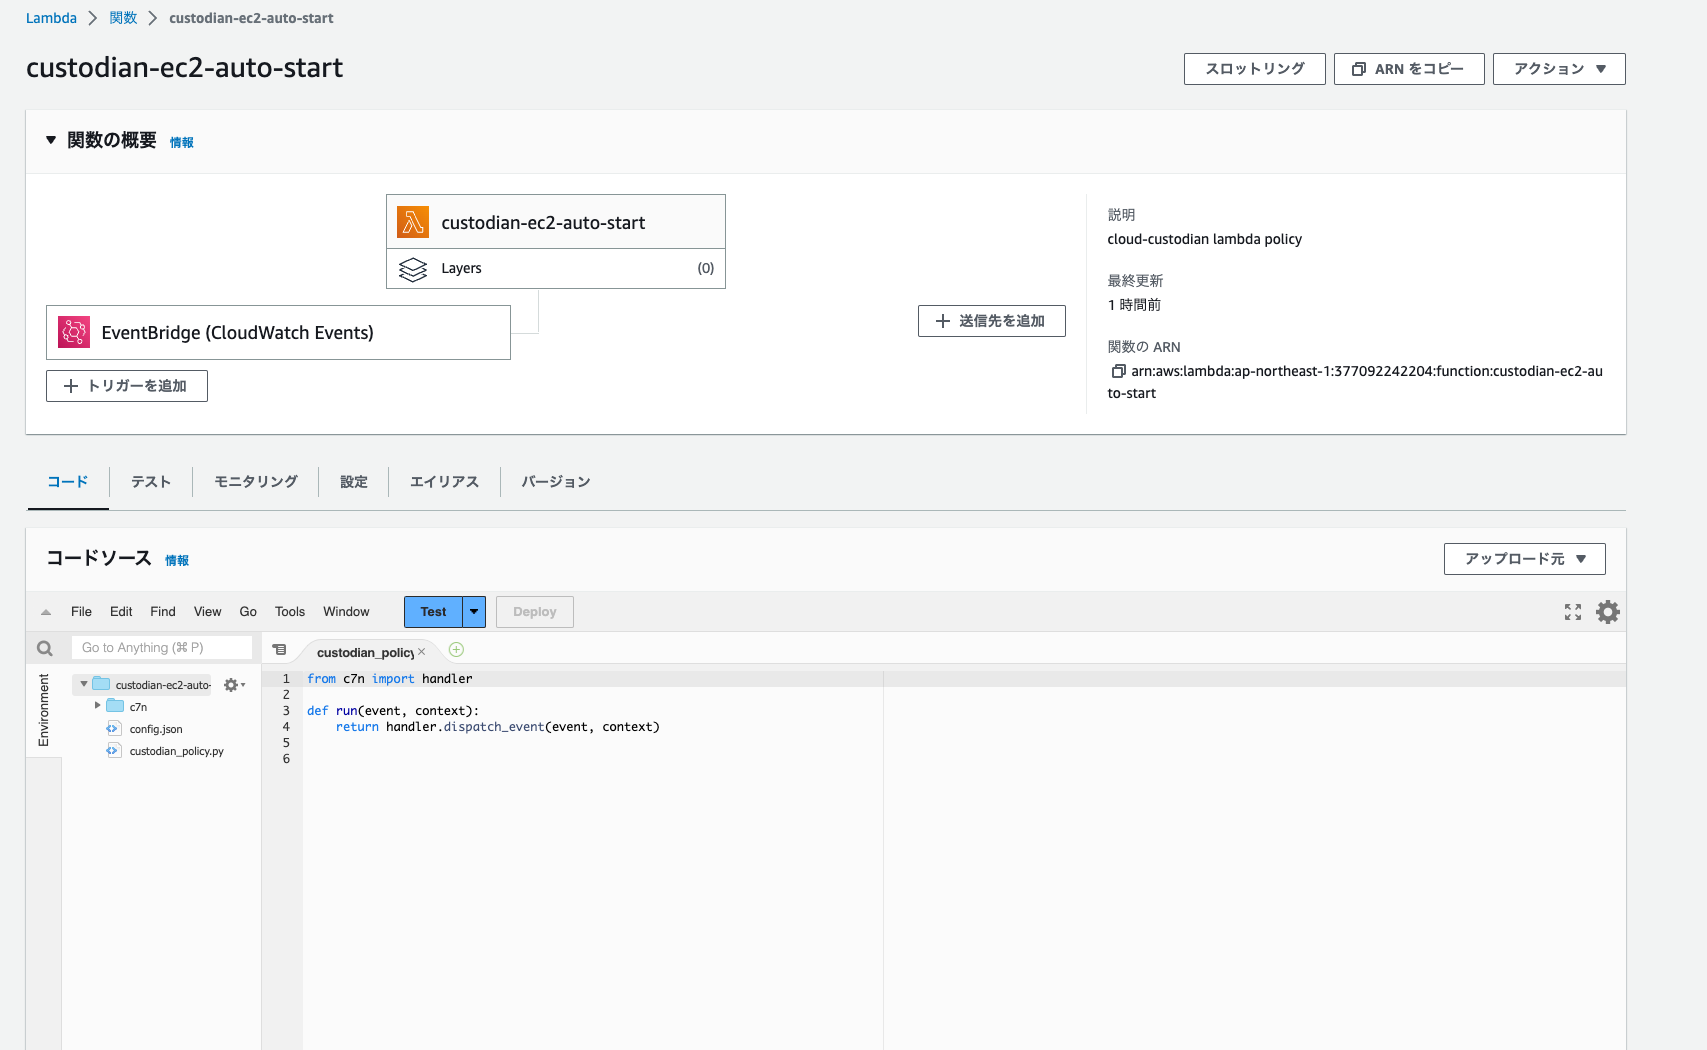The height and width of the screenshot is (1050, 1707).
Task: Select the custodian_policy editor tab
Action: click(365, 652)
